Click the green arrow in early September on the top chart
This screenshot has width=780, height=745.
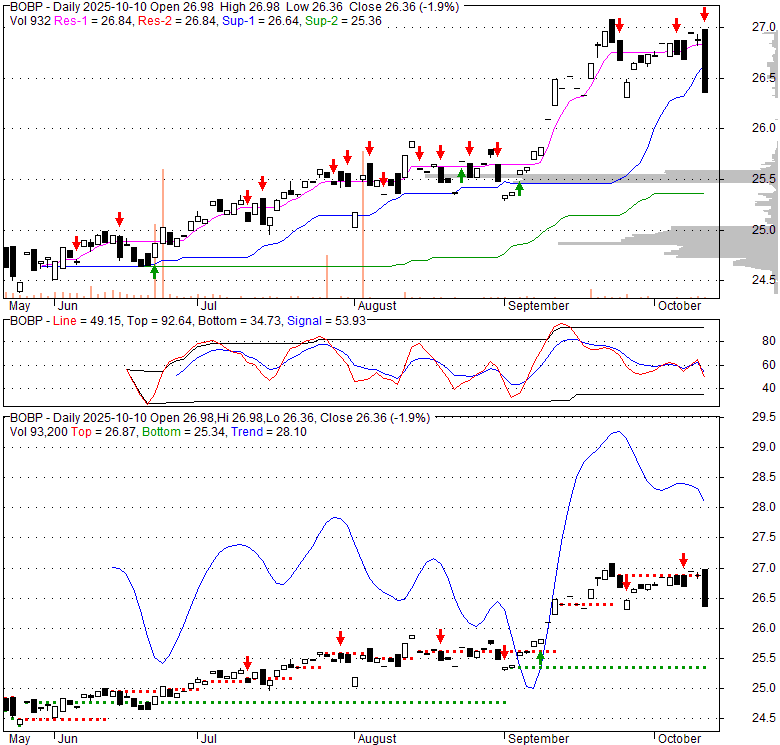(519, 188)
